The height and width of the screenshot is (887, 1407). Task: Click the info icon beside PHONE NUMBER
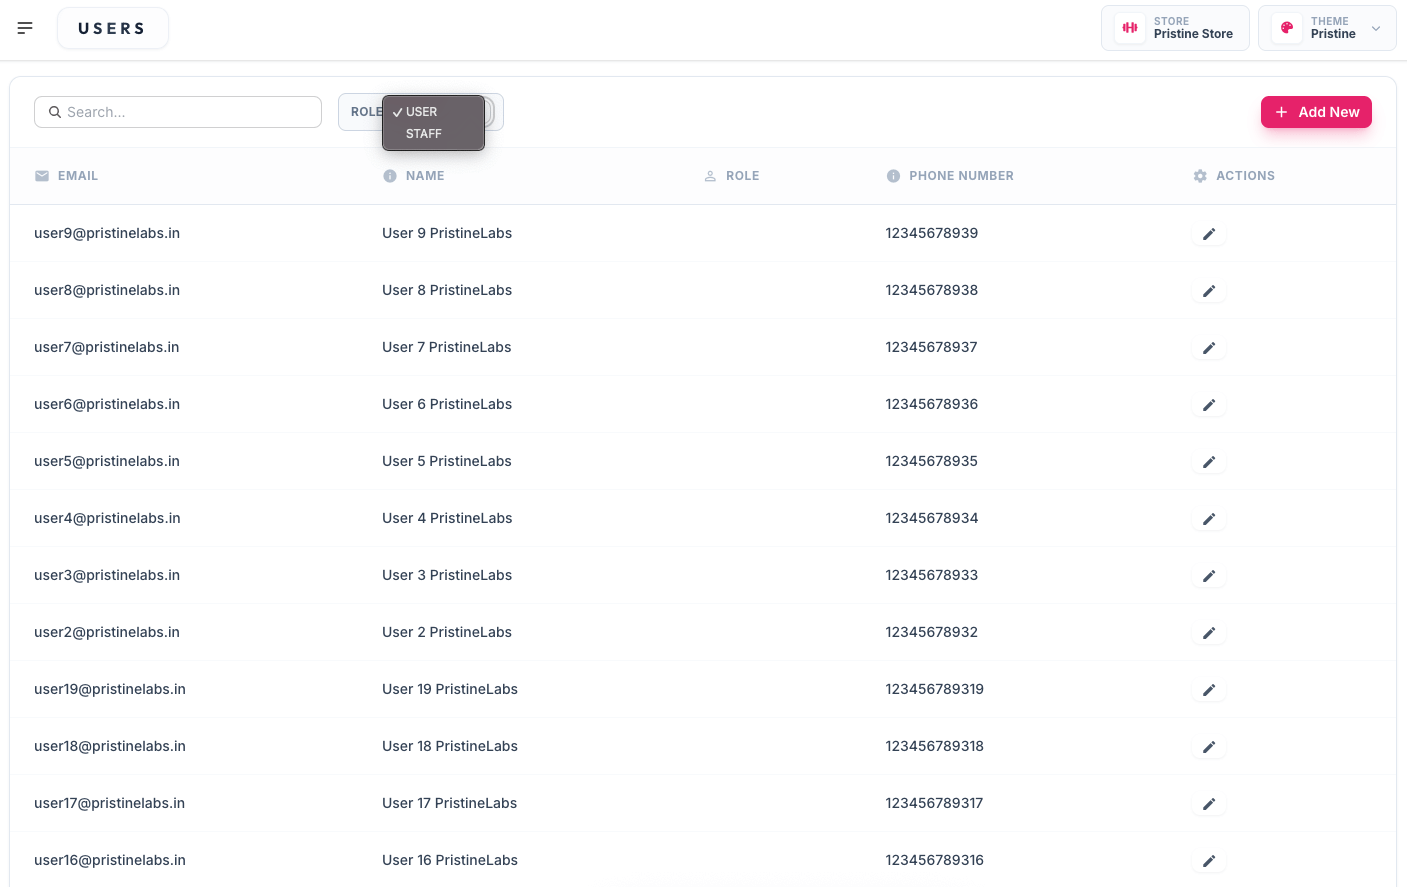click(x=893, y=175)
